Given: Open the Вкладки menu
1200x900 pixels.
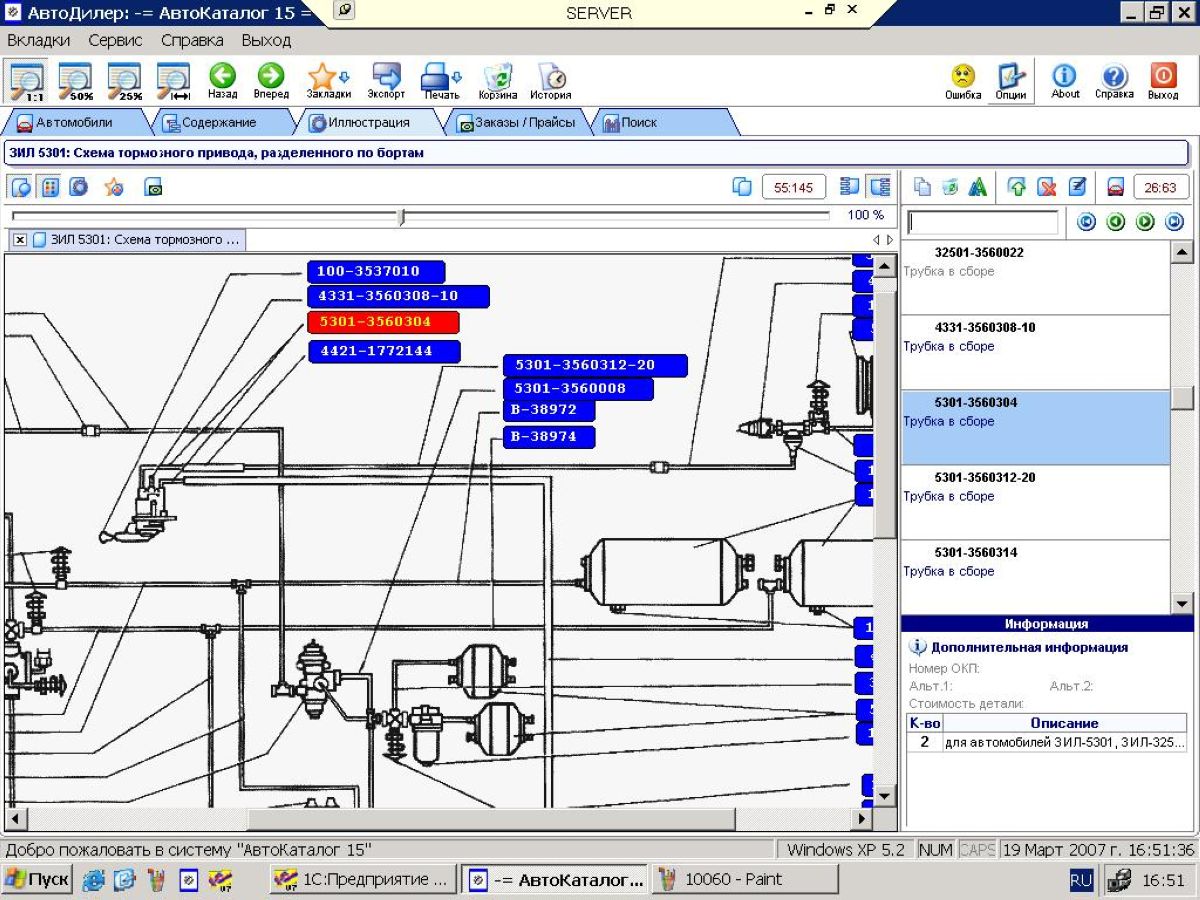Looking at the screenshot, I should [39, 40].
